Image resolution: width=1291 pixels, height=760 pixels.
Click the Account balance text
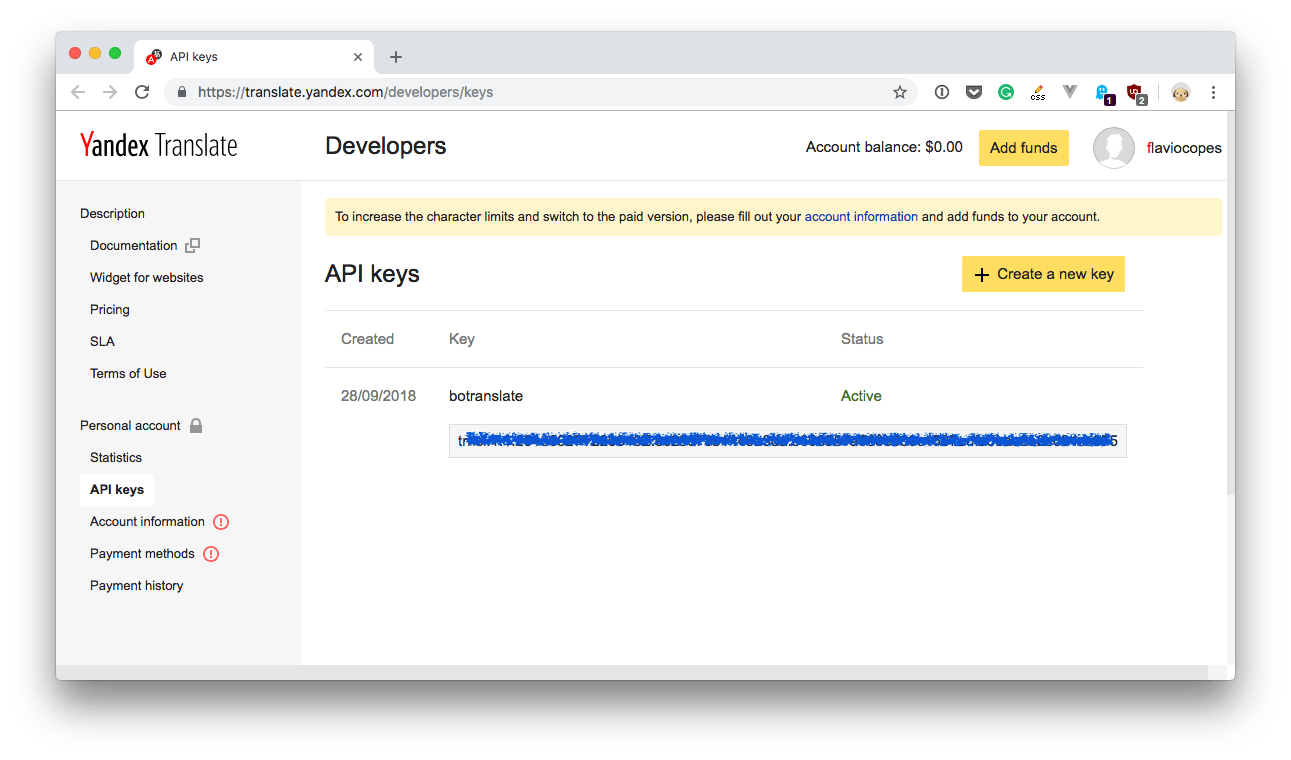coord(884,147)
